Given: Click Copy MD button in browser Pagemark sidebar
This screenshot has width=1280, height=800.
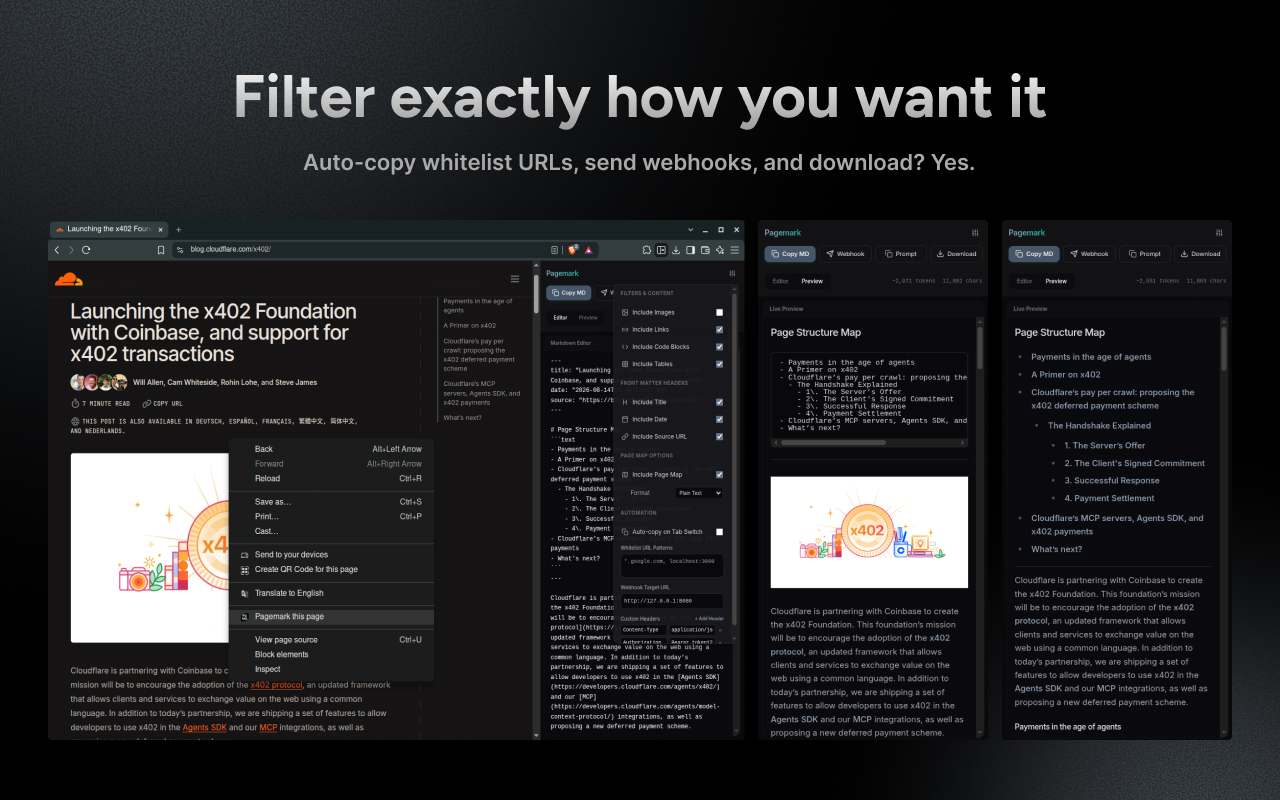Looking at the screenshot, I should (569, 293).
